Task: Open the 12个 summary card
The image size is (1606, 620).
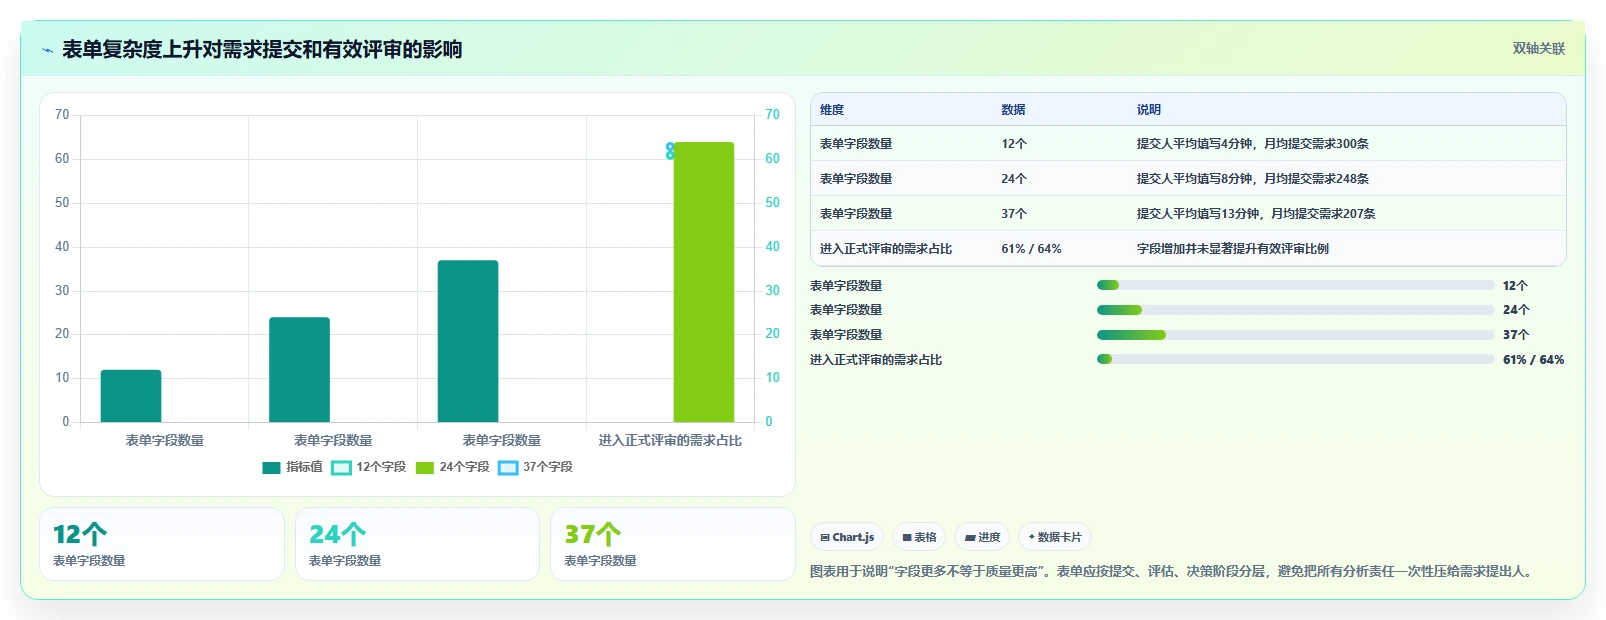Action: tap(162, 544)
